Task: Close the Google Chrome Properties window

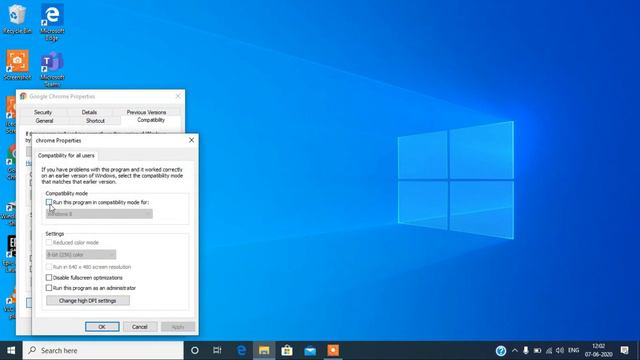Action: coord(178,96)
